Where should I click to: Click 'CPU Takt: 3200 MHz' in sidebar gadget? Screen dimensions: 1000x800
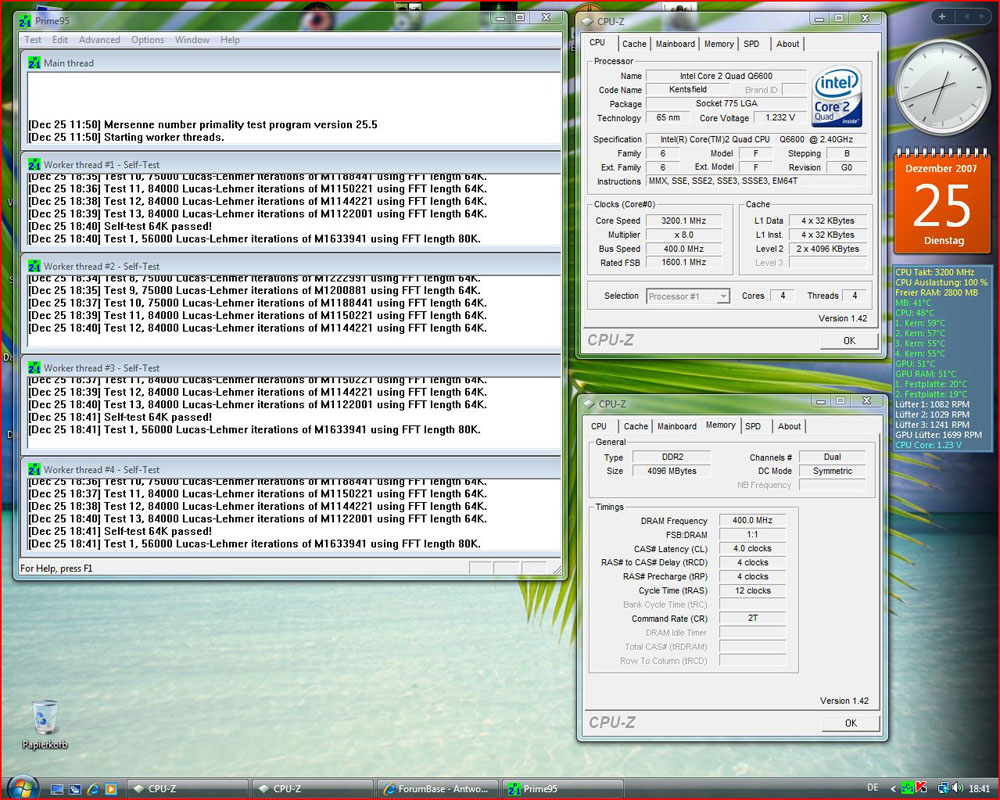point(934,272)
